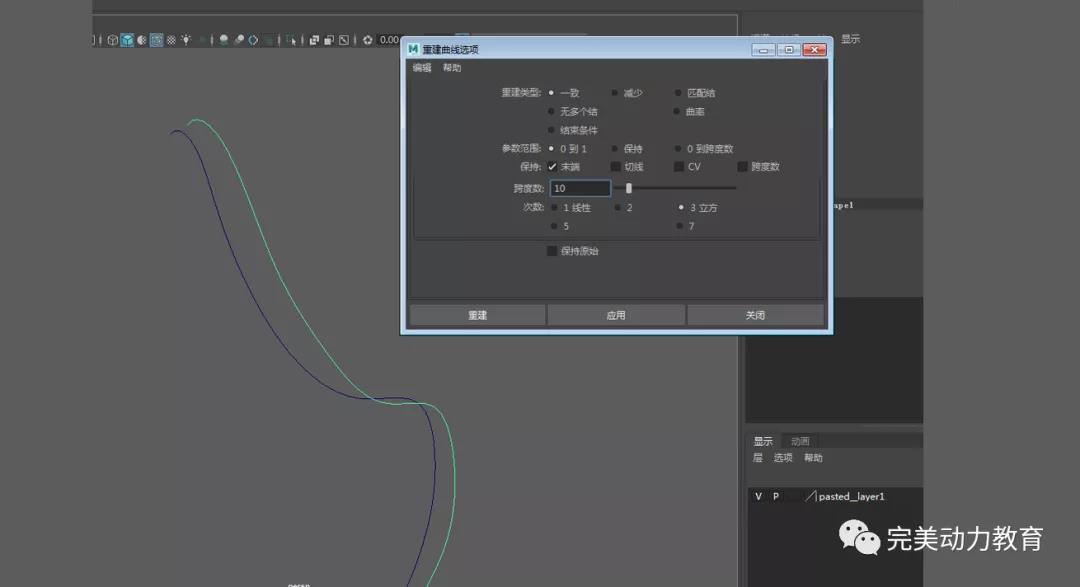Viewport: 1080px width, 587px height.
Task: Click the 跨度数 slider handle
Action: coord(628,188)
